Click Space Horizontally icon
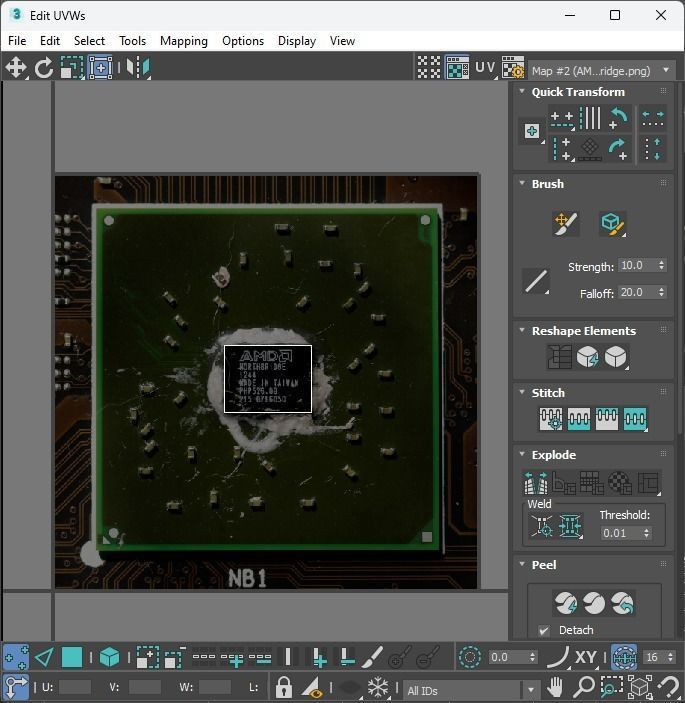685x703 pixels. click(x=653, y=119)
